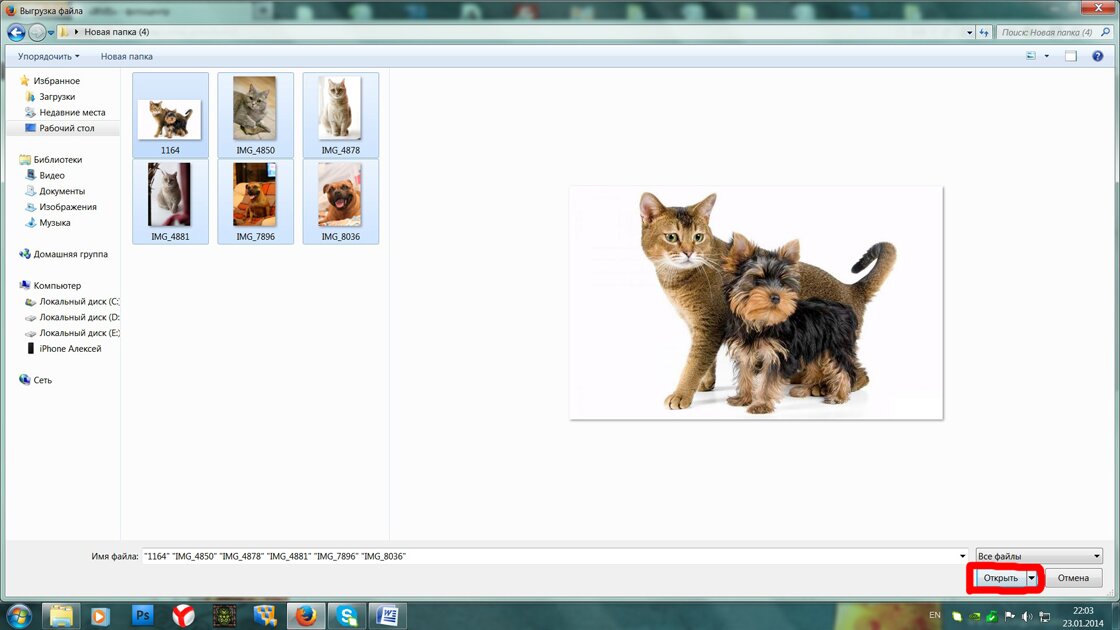Screen dimensions: 1120x630
Task: Select Изображения library in the sidebar
Action: 68,207
